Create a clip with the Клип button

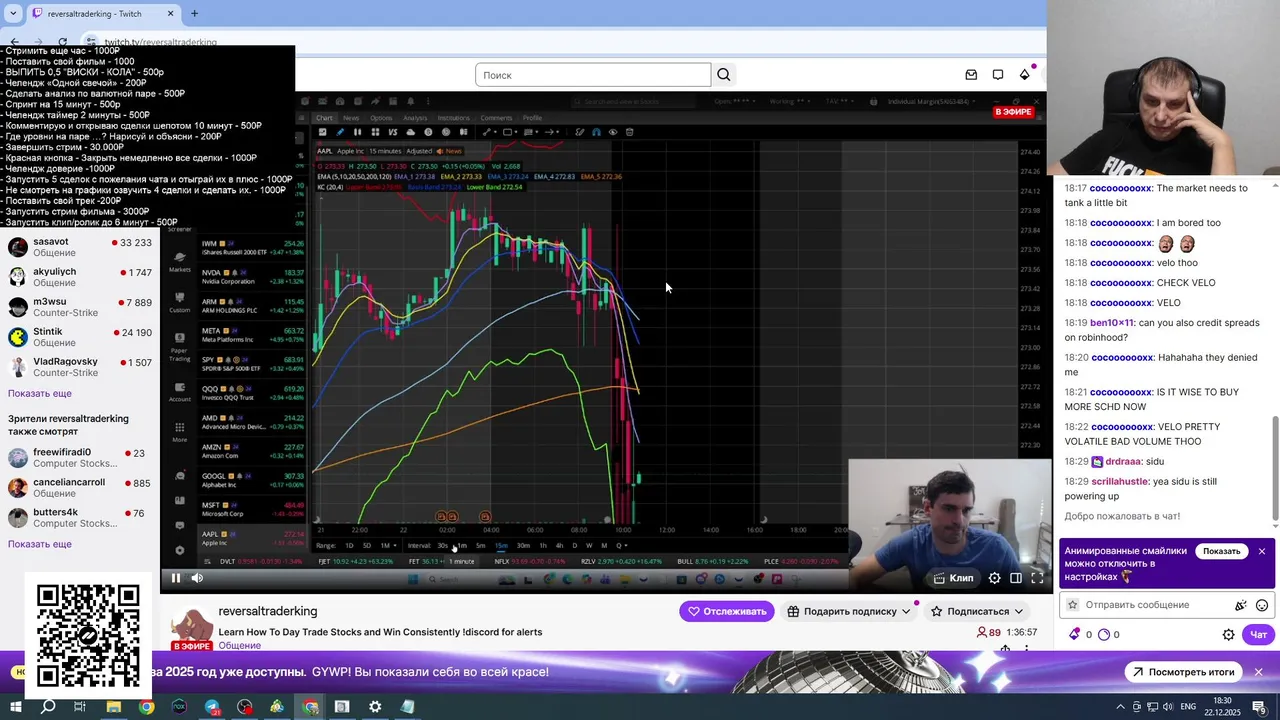953,578
